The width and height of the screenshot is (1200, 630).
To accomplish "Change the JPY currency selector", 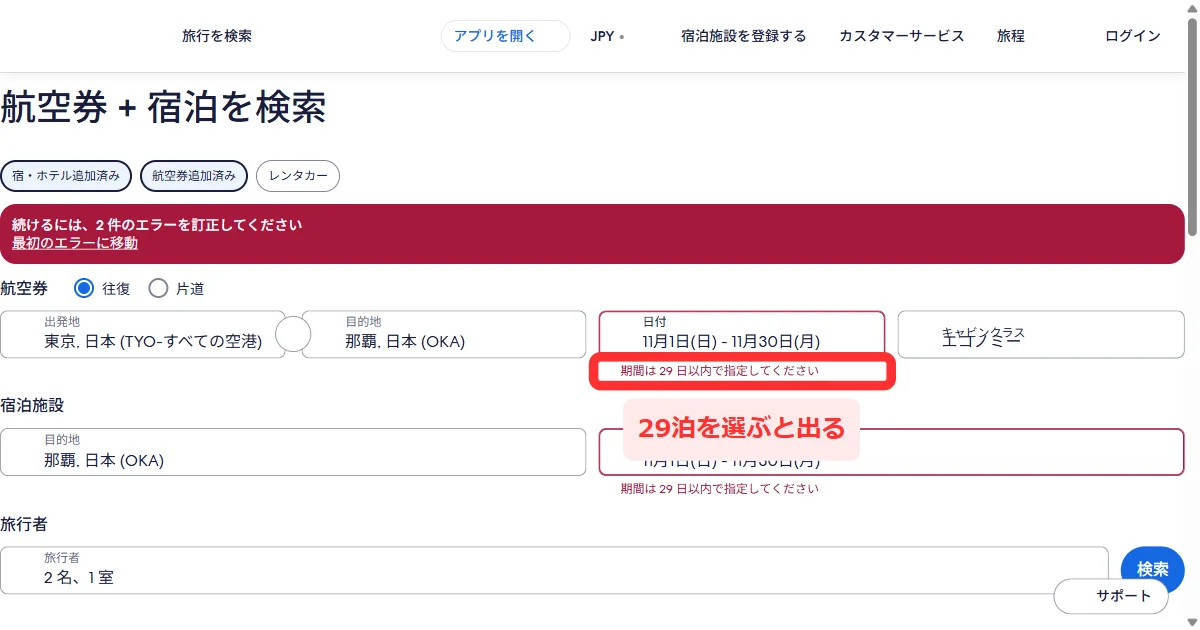I will 607,36.
